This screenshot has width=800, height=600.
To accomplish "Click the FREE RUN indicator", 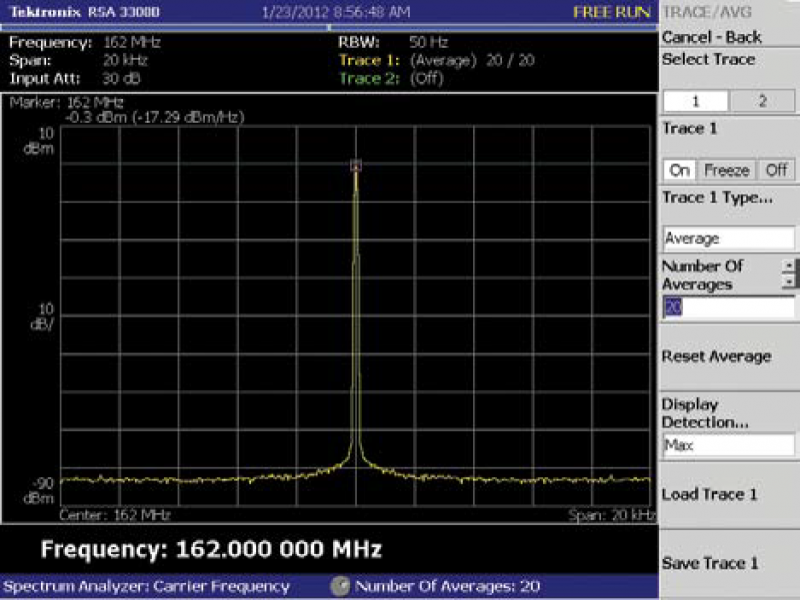I will (611, 12).
